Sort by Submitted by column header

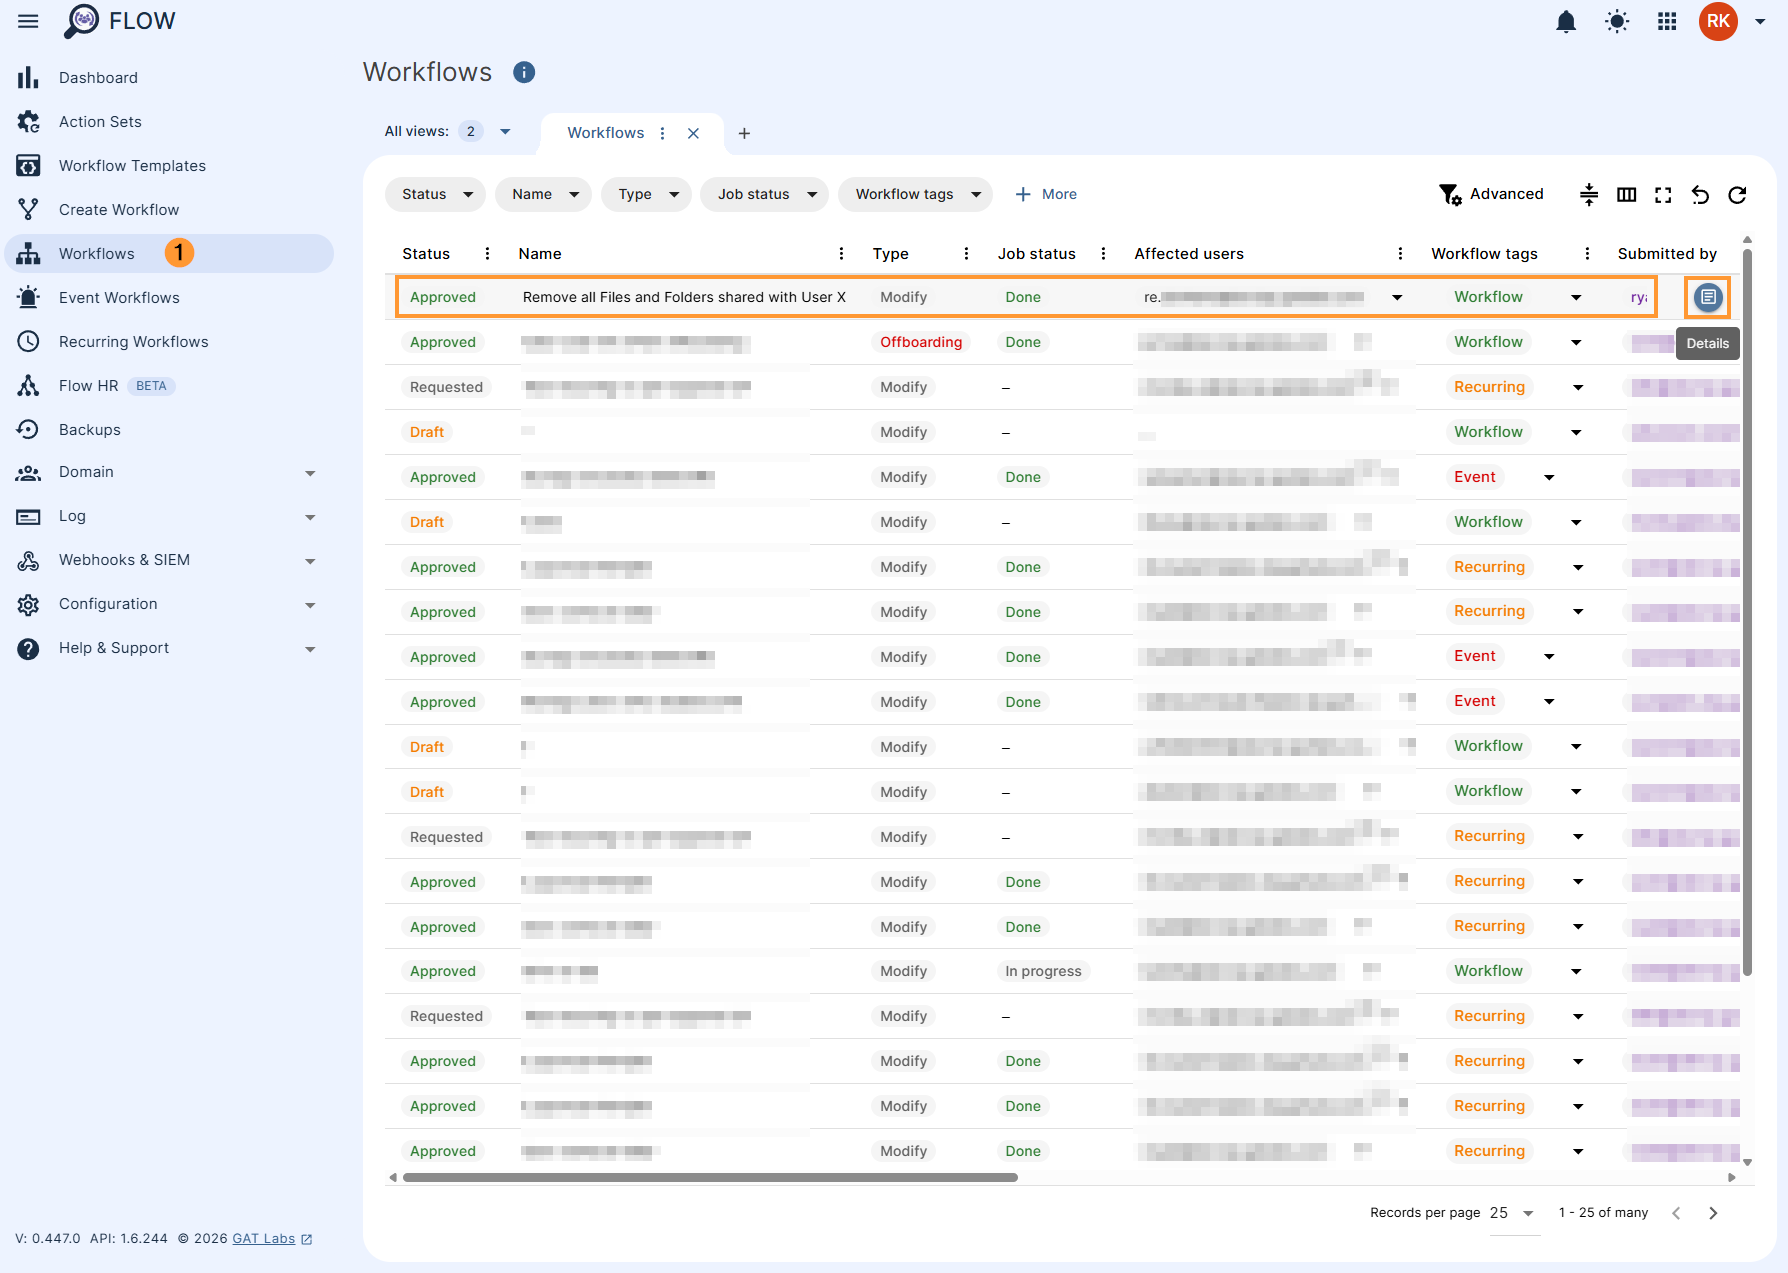[x=1667, y=254]
